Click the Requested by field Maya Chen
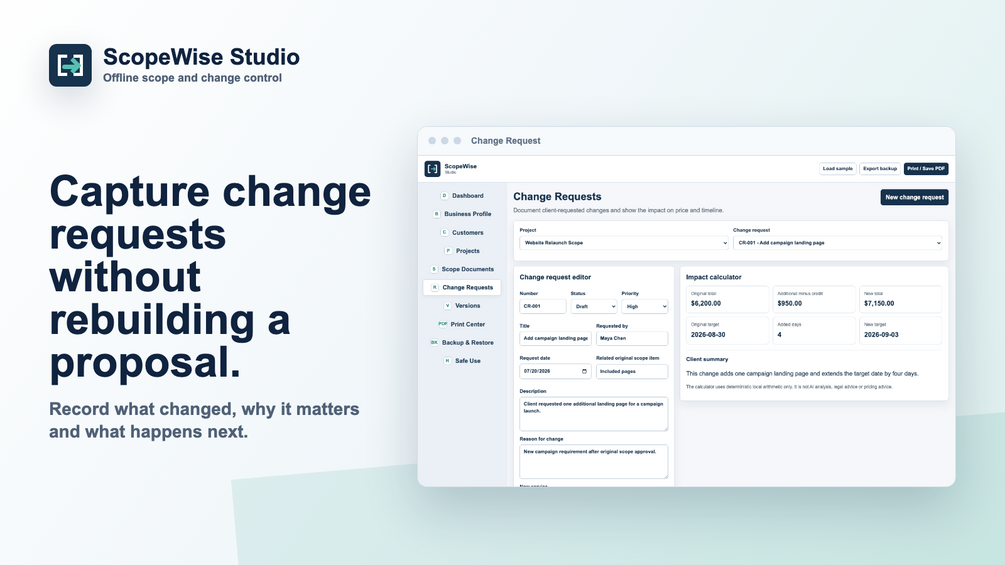This screenshot has height=565, width=1005. tap(632, 338)
